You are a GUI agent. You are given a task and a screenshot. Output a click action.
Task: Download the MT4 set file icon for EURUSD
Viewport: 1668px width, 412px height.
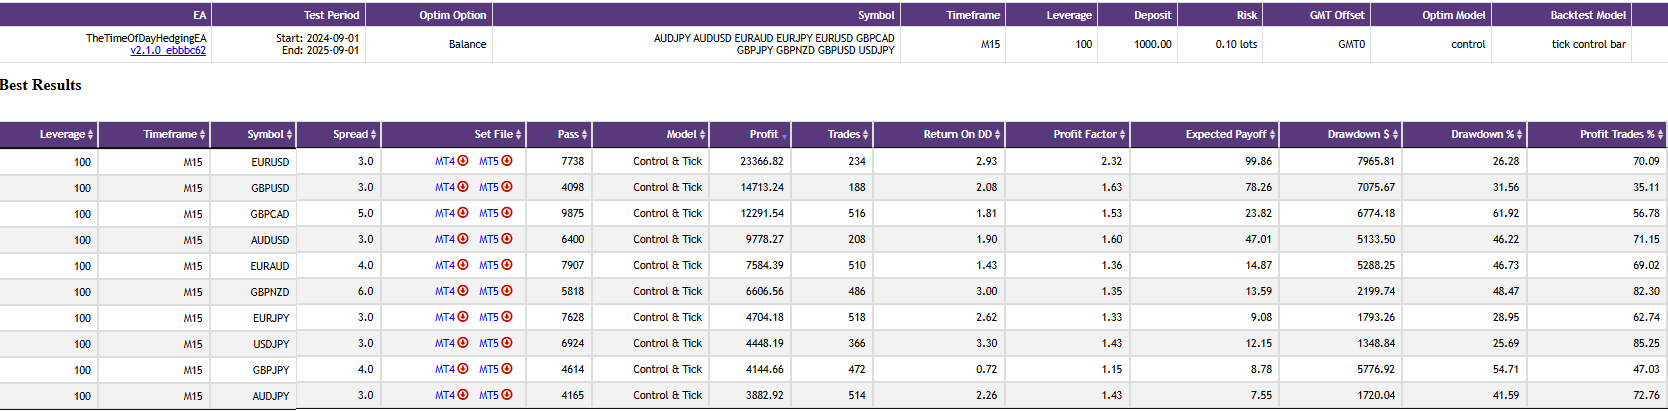463,161
